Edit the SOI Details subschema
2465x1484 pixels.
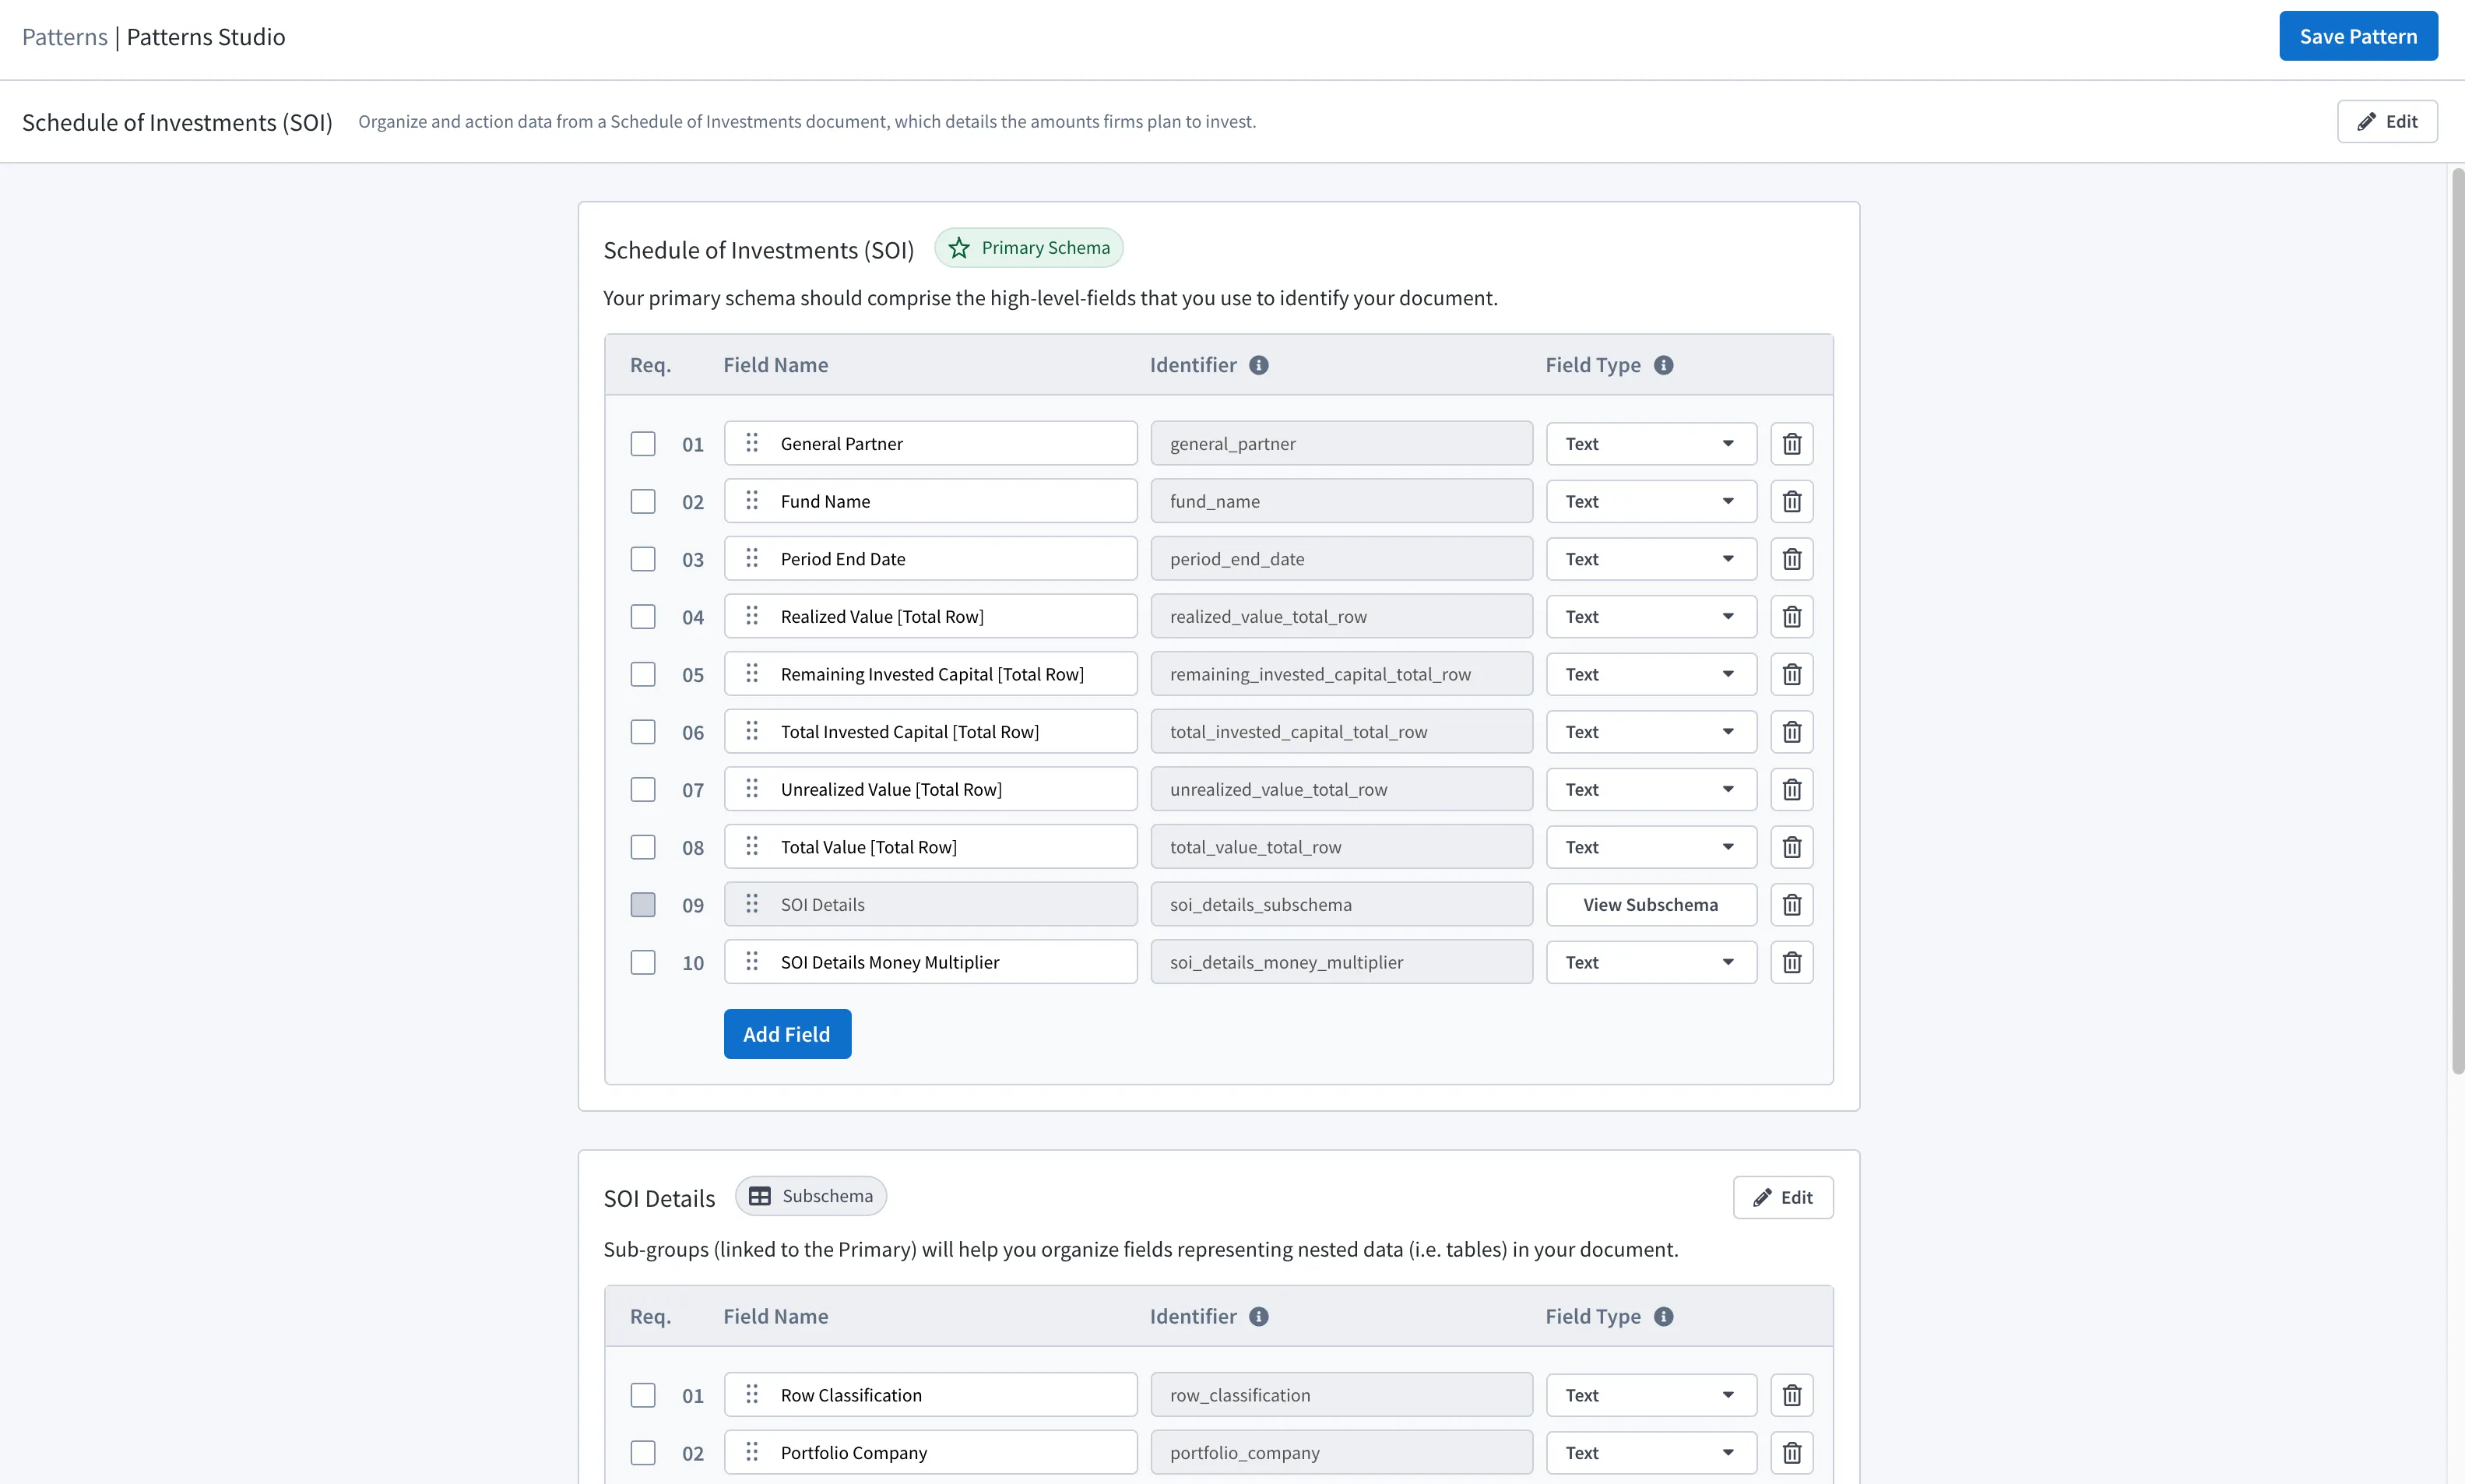point(1783,1197)
